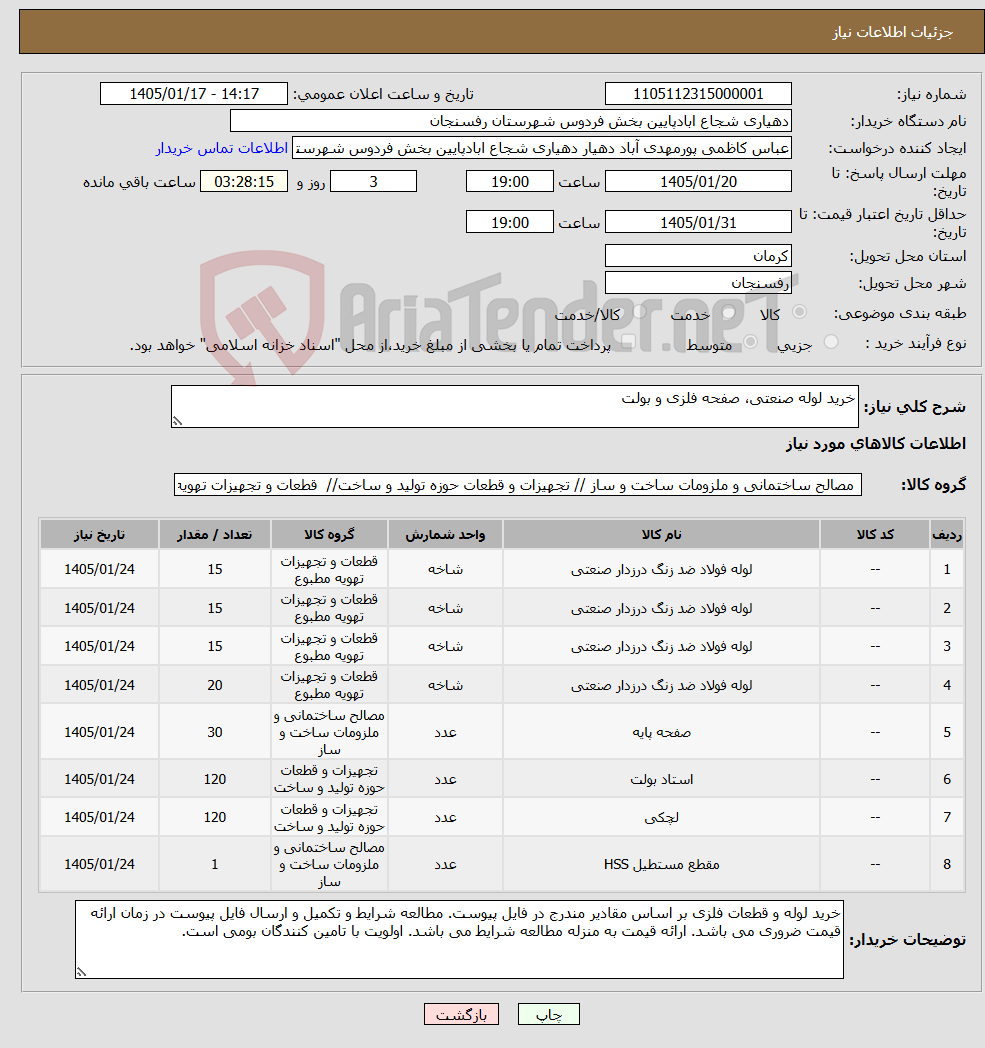The image size is (985, 1048).
Task: Click the گروه کالا column header
Action: [x=329, y=535]
